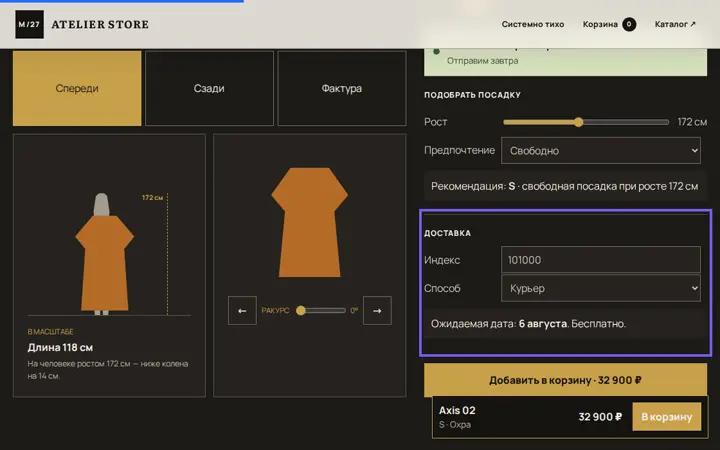Rotate view with right arrow button
720x450 pixels.
pos(377,311)
